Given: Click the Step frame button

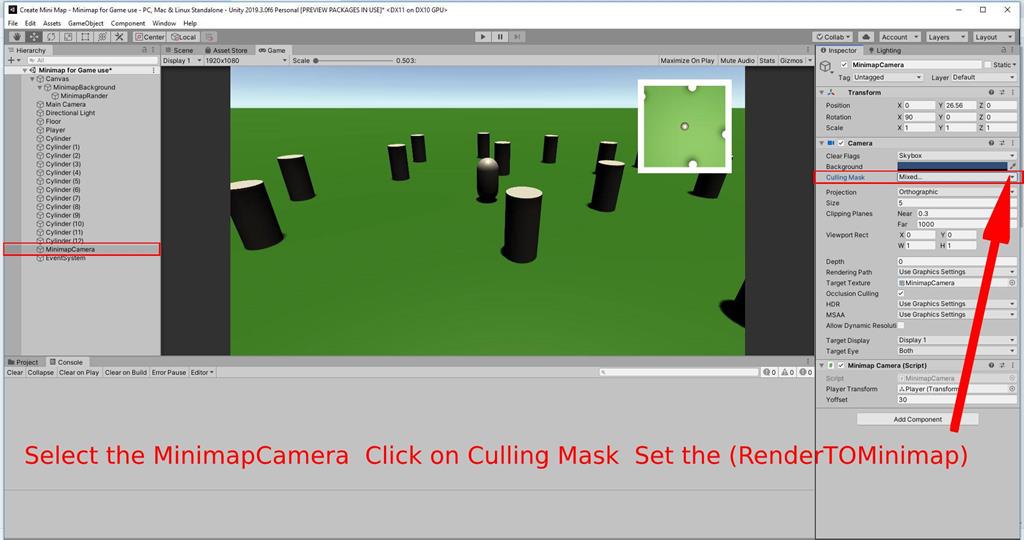Looking at the screenshot, I should point(517,37).
